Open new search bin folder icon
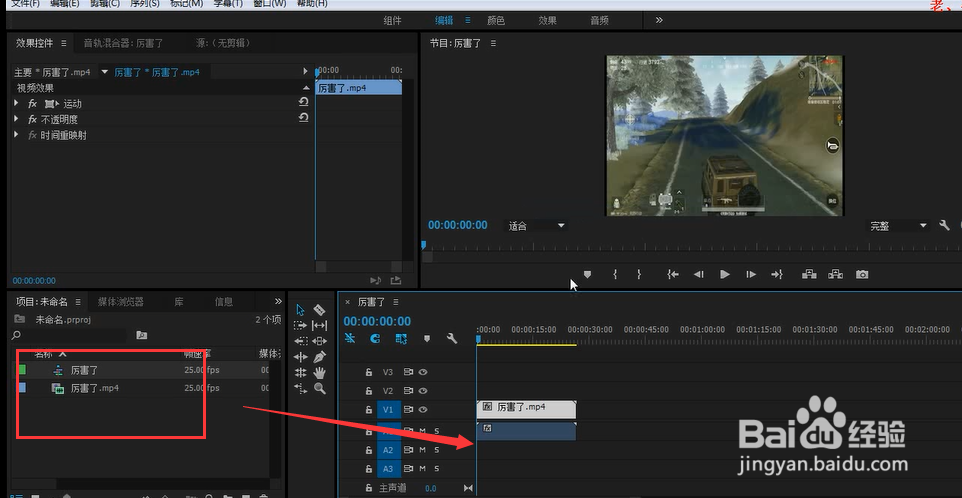 142,335
